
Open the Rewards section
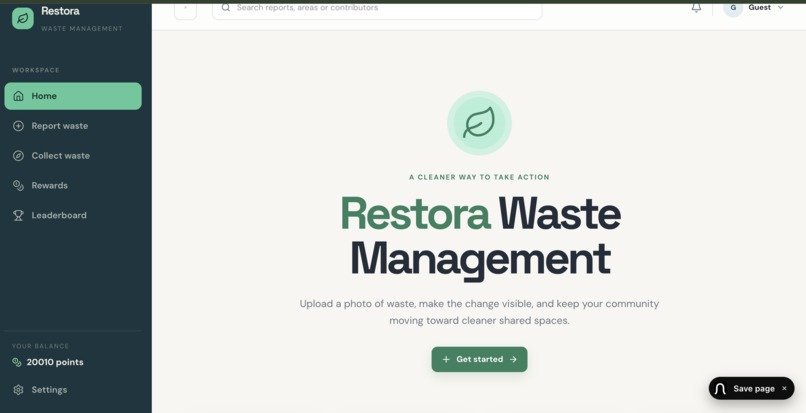pos(73,186)
